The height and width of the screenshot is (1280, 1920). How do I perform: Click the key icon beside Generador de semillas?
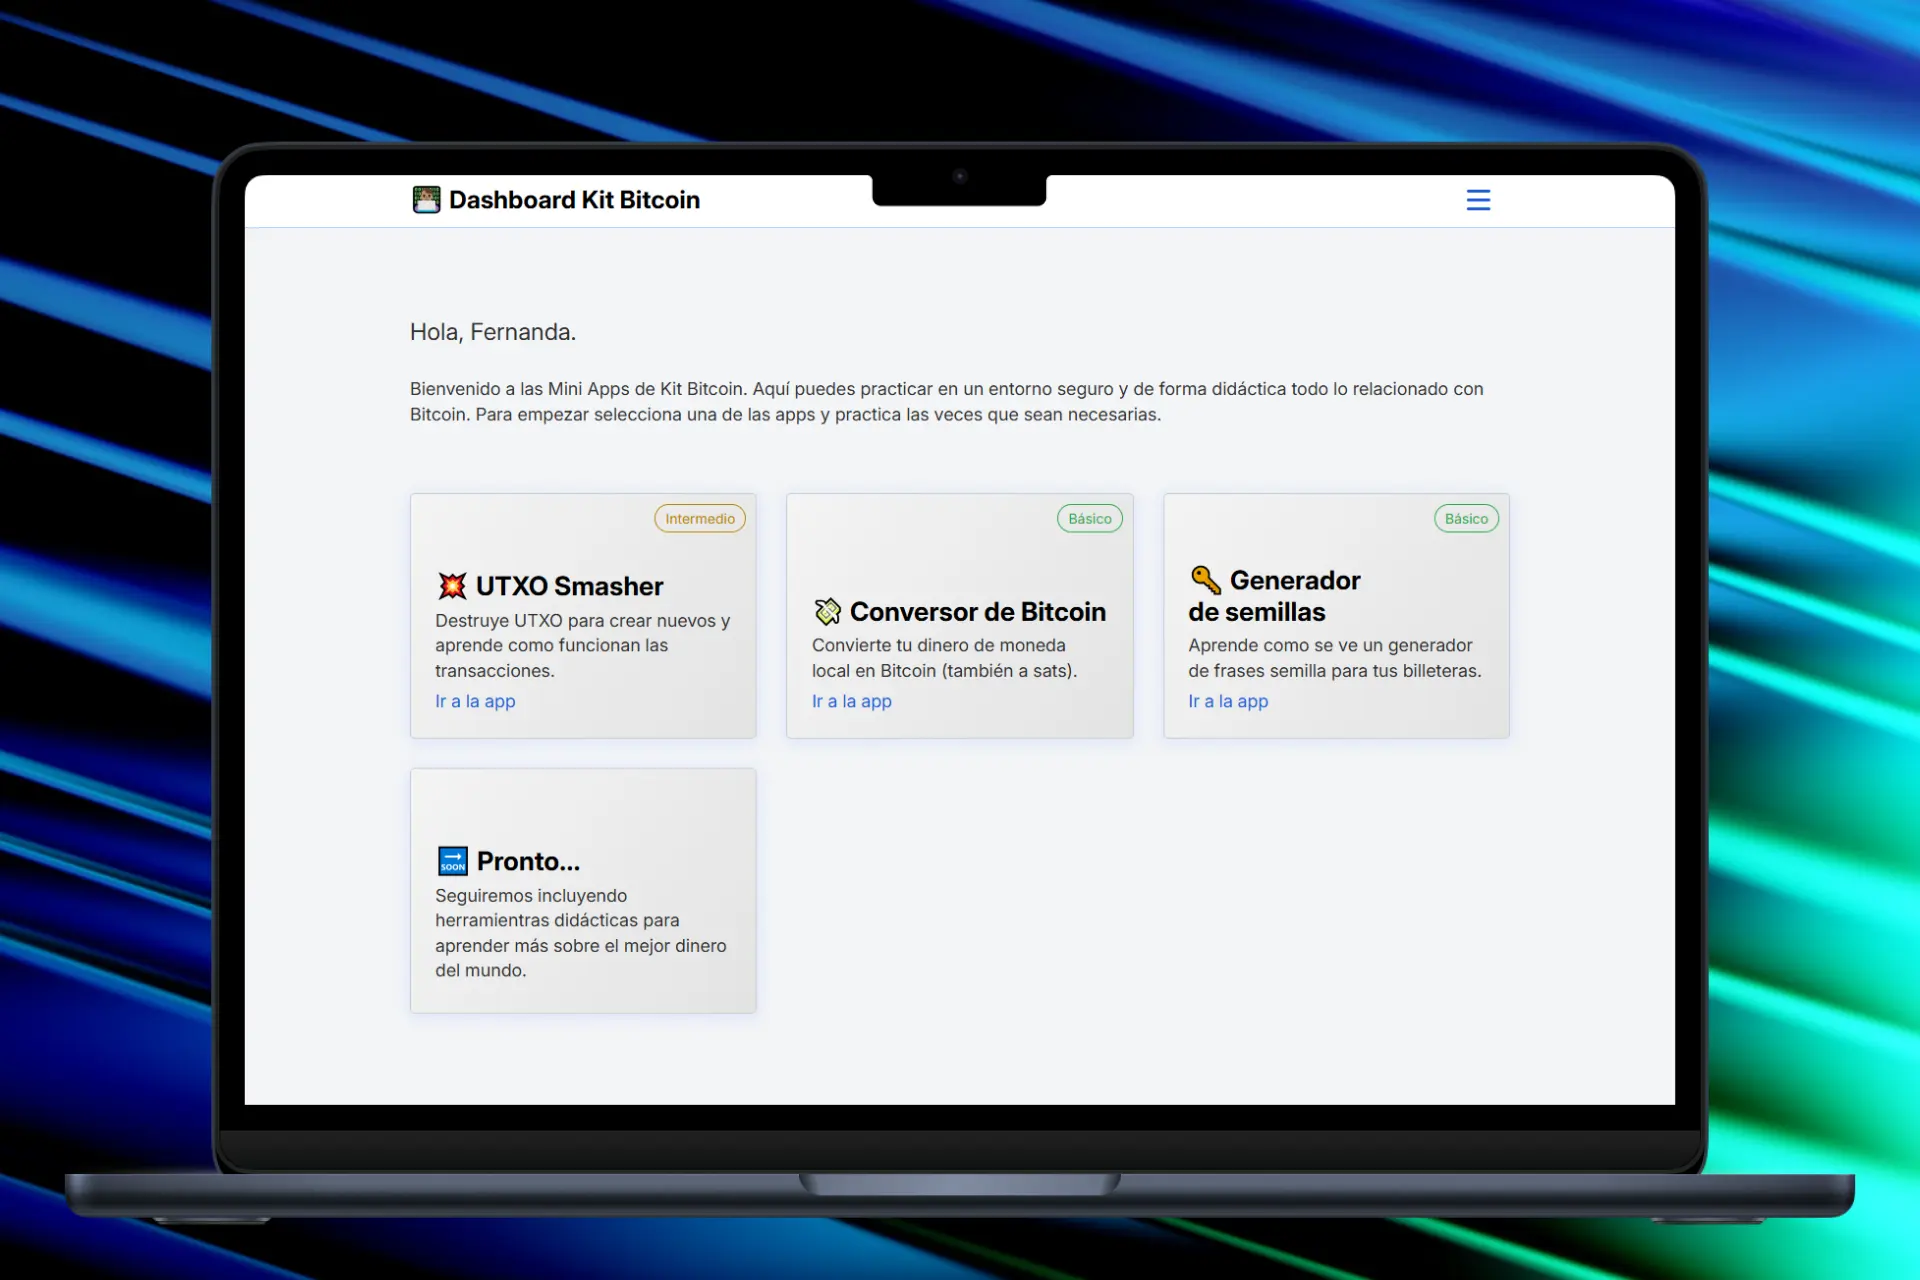click(1205, 580)
